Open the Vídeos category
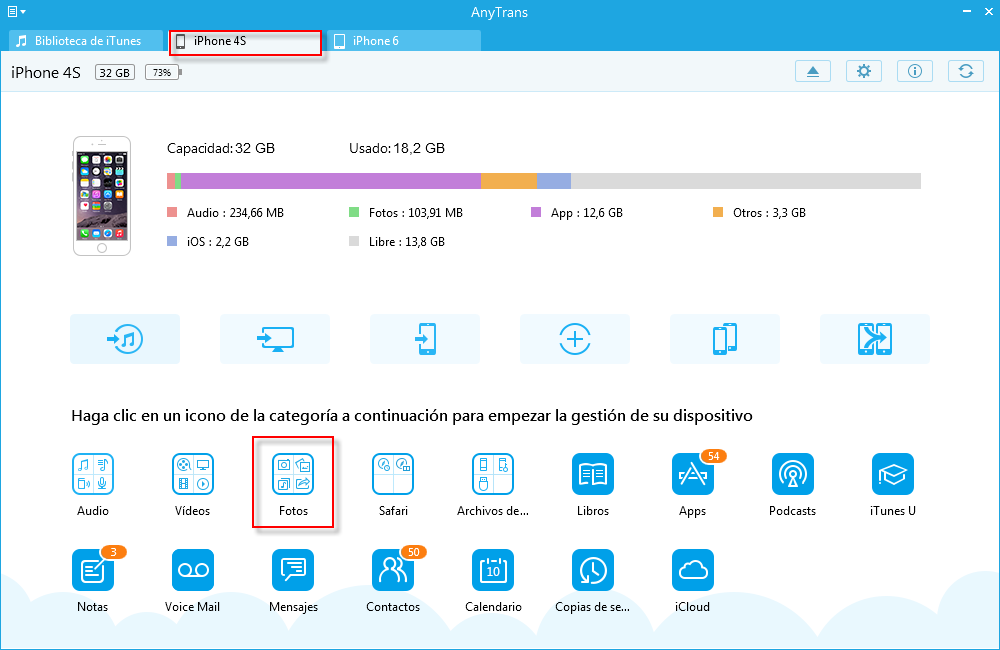This screenshot has width=1000, height=650. pyautogui.click(x=193, y=474)
